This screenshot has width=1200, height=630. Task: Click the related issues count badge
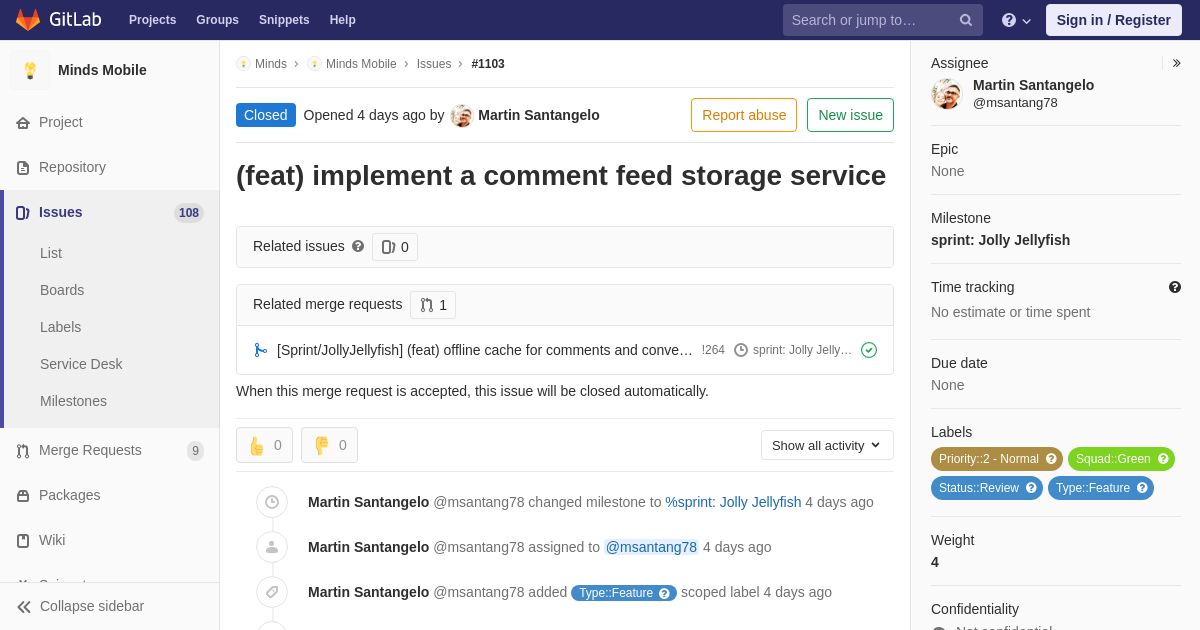click(x=395, y=247)
